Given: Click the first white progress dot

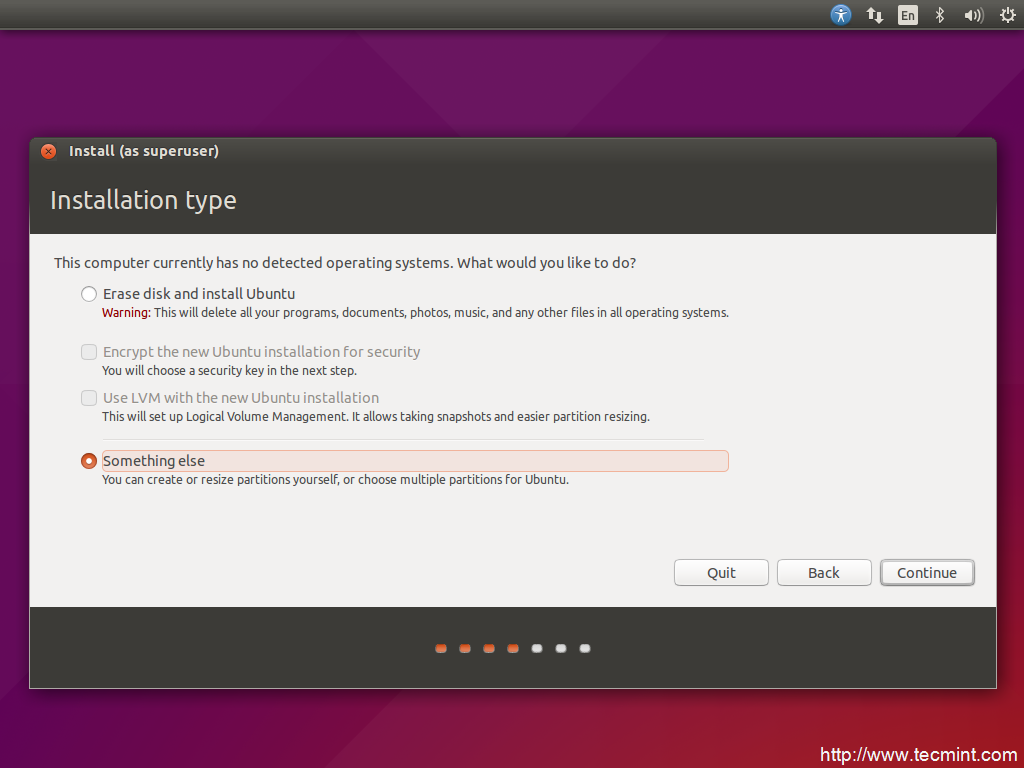Looking at the screenshot, I should click(x=537, y=649).
